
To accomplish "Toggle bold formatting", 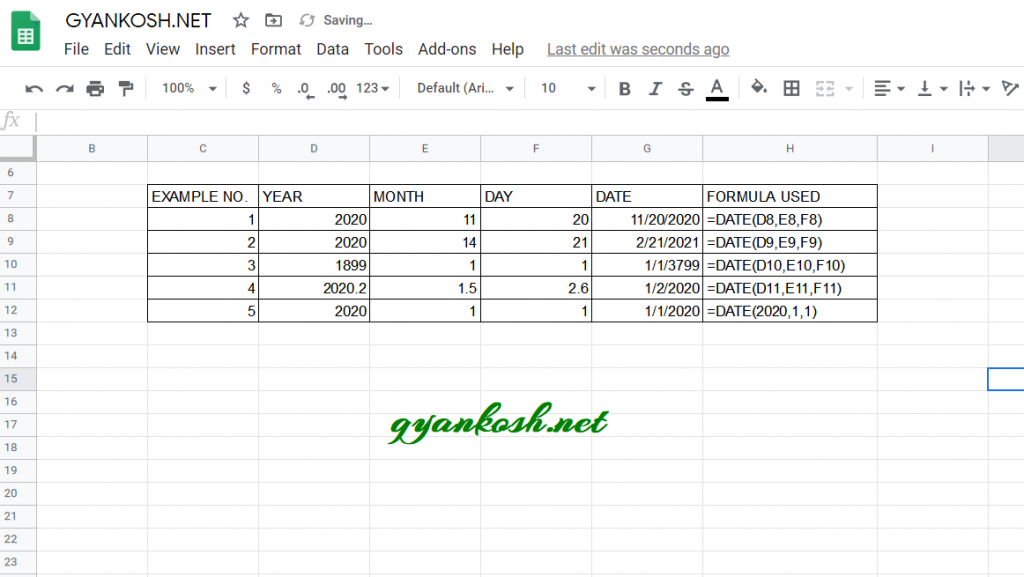I will 624,88.
